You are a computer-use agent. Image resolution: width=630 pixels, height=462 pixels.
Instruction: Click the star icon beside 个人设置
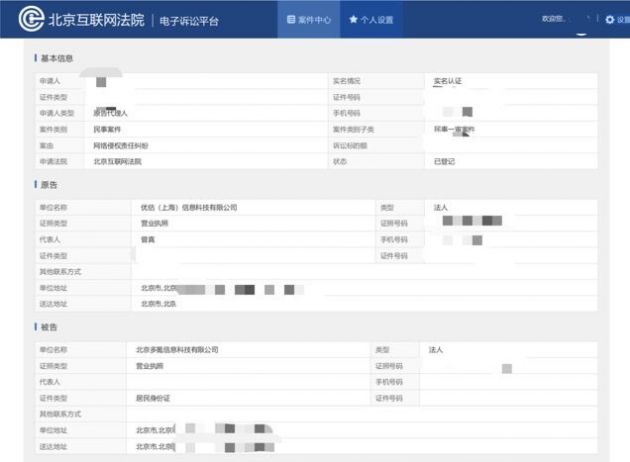tap(353, 19)
